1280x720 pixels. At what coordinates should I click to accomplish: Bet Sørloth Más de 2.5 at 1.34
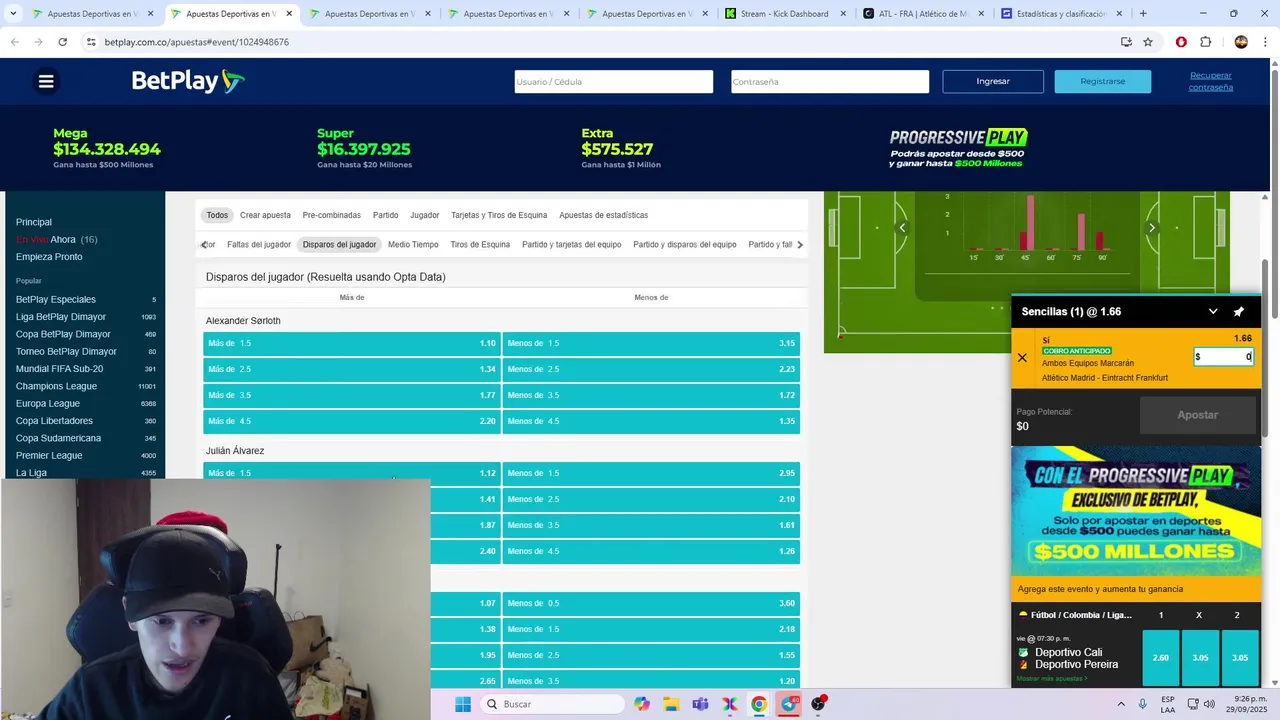click(x=352, y=369)
